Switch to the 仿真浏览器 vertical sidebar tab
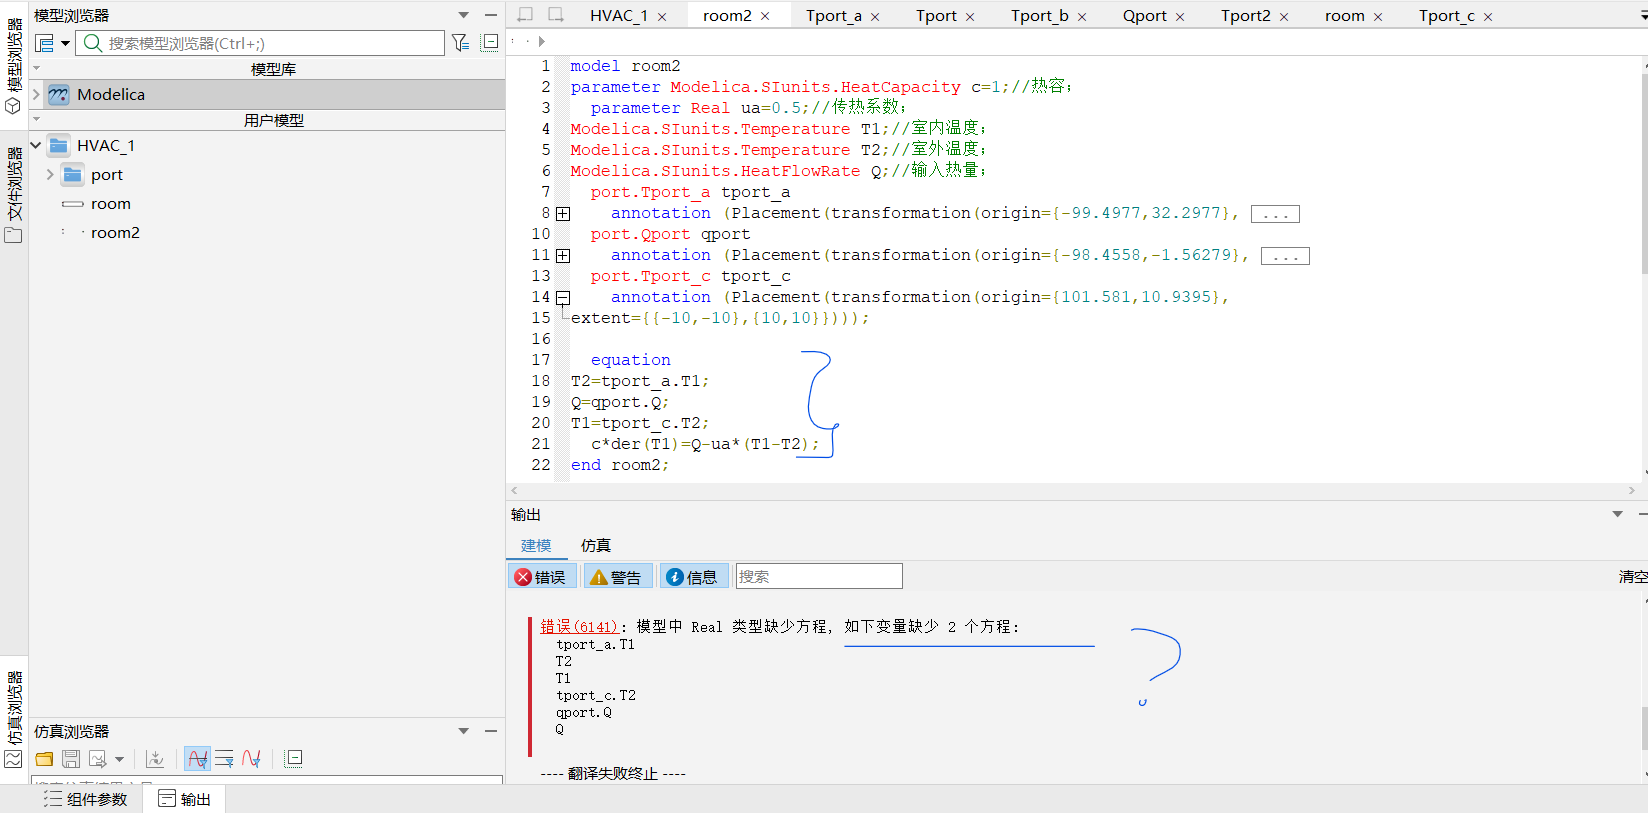 [x=14, y=718]
